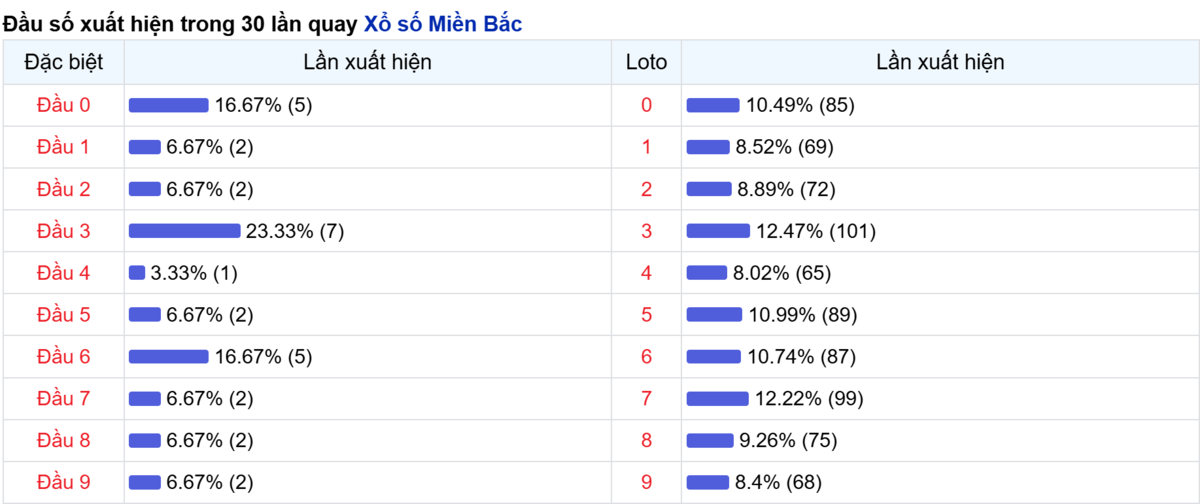
Task: Click the Đầu 0 row label
Action: click(x=63, y=105)
